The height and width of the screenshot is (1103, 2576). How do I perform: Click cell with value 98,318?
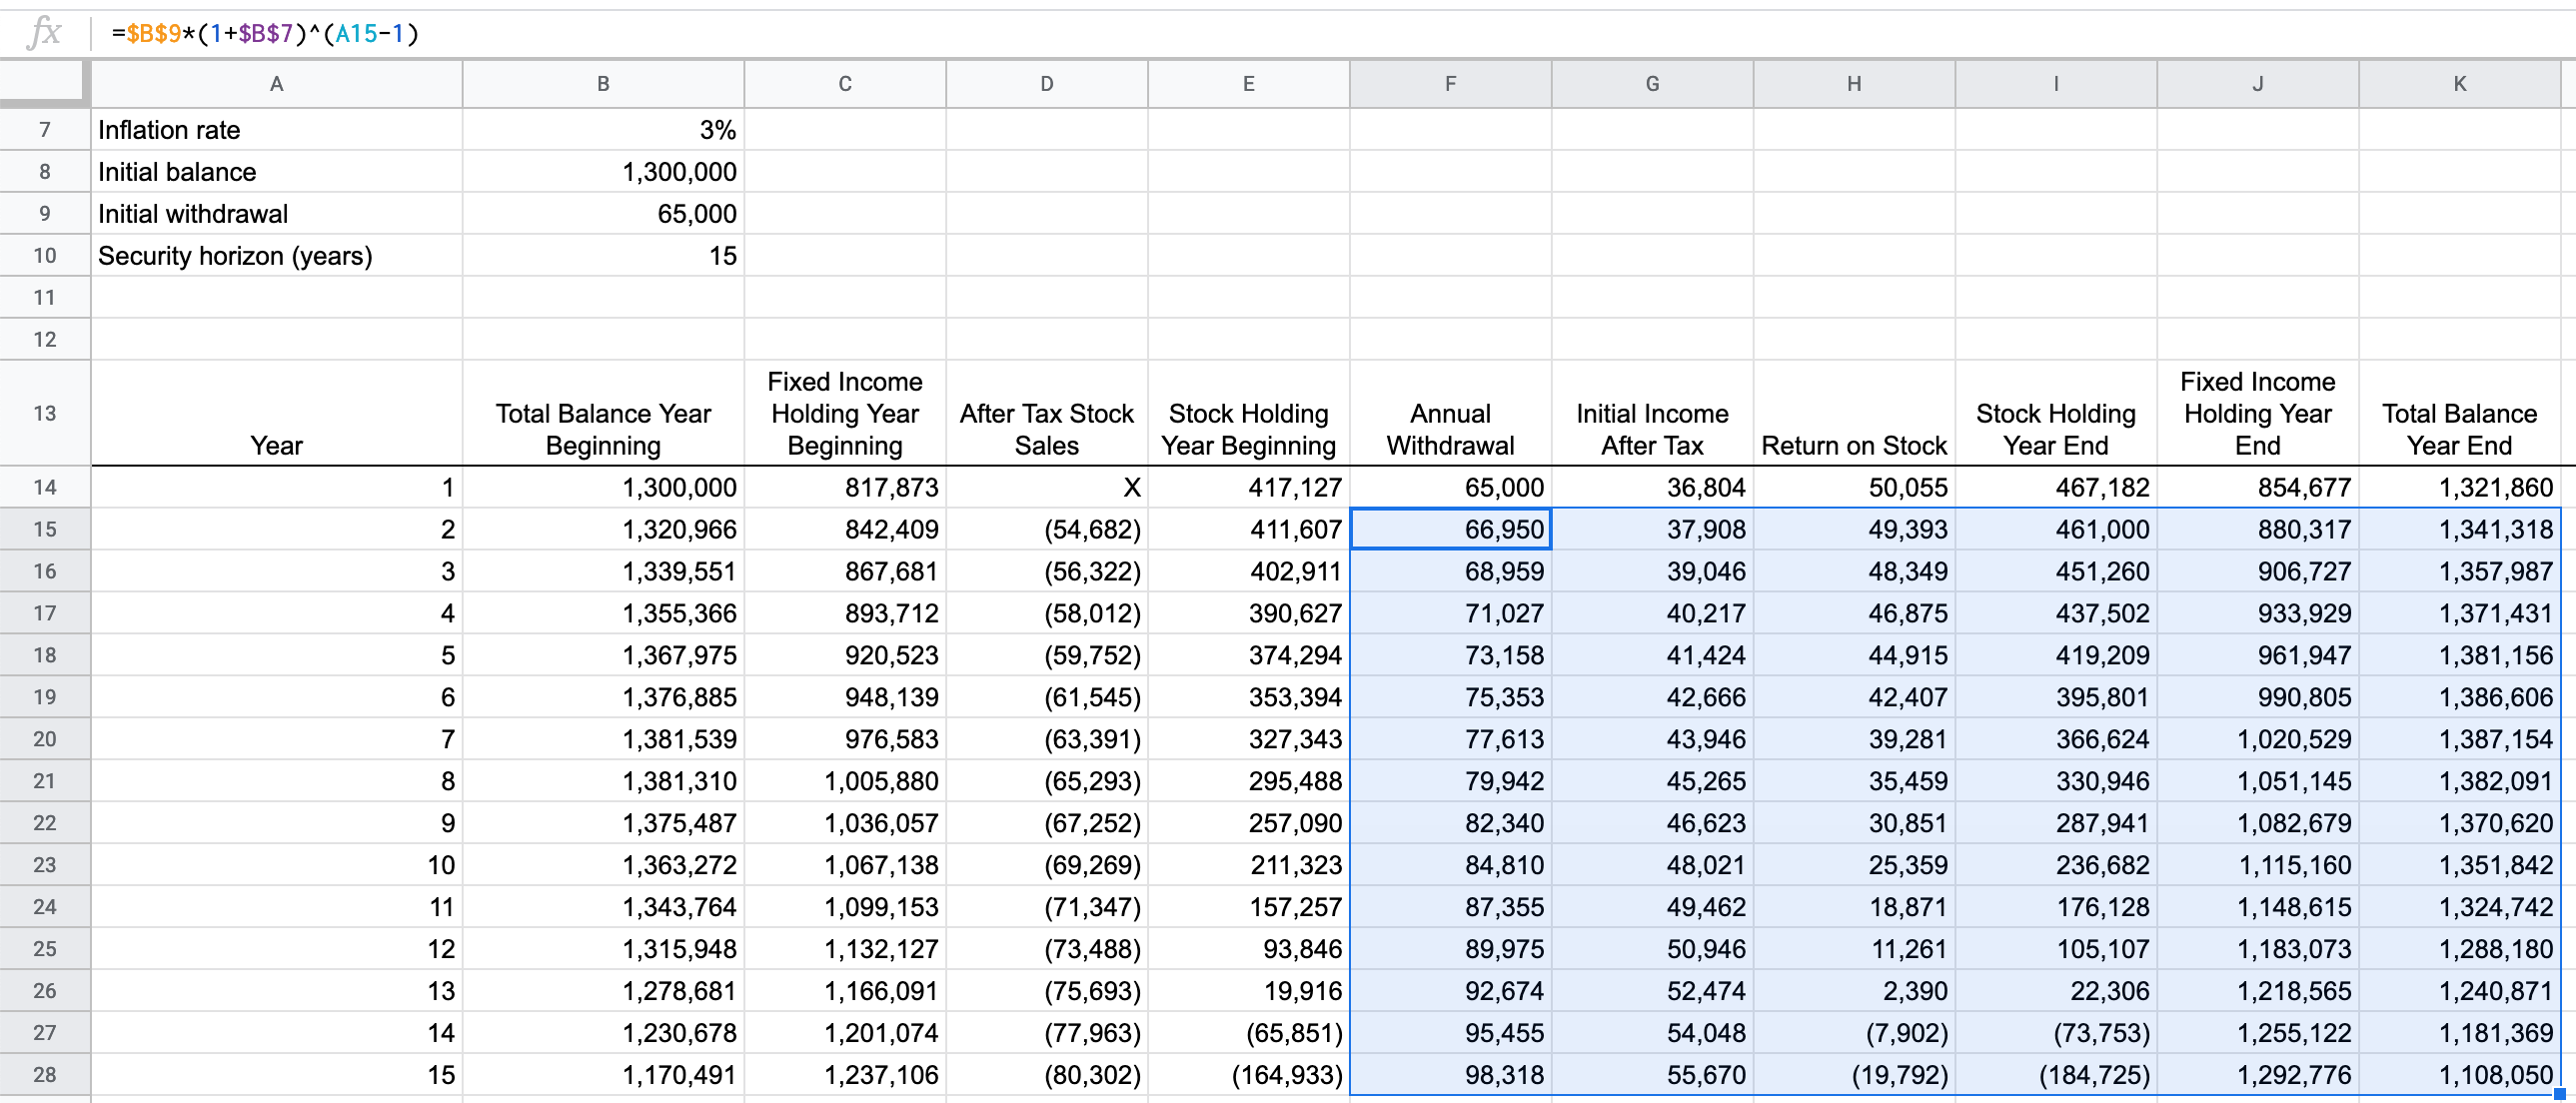pos(1451,1075)
